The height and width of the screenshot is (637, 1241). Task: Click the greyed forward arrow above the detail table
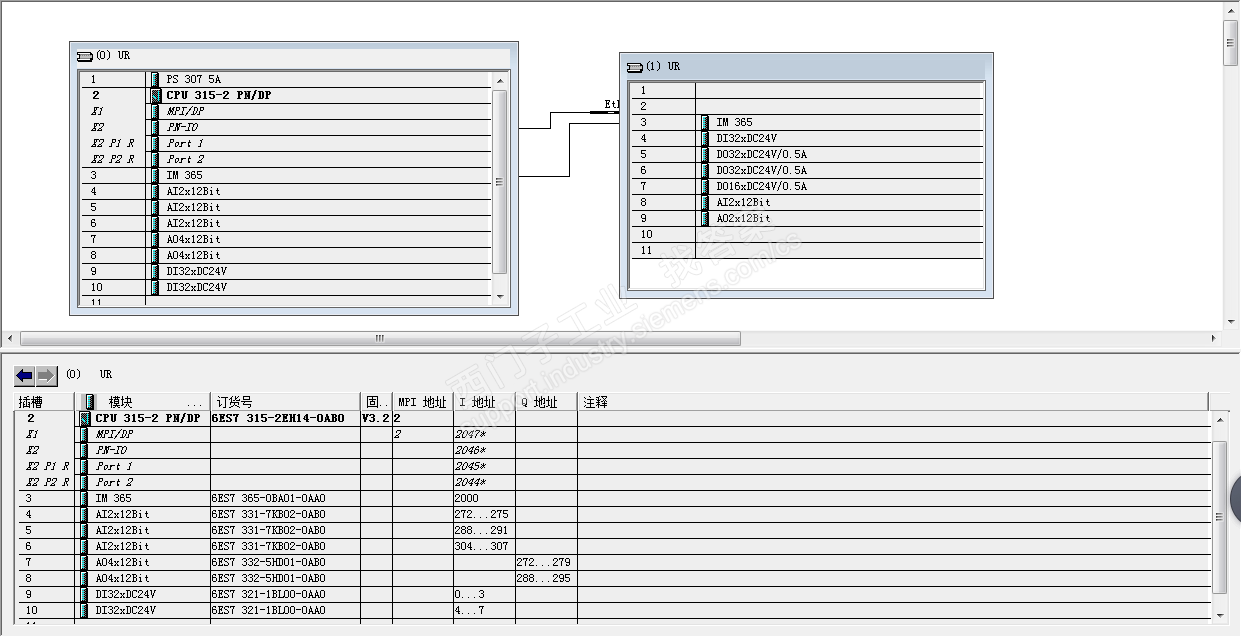46,376
